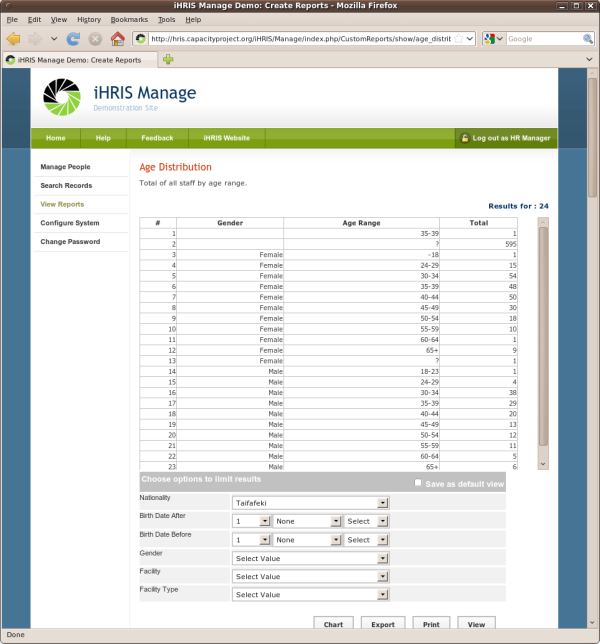Click the results table vertical scrollbar
Viewport: 600px width, 644px height.
pyautogui.click(x=543, y=340)
